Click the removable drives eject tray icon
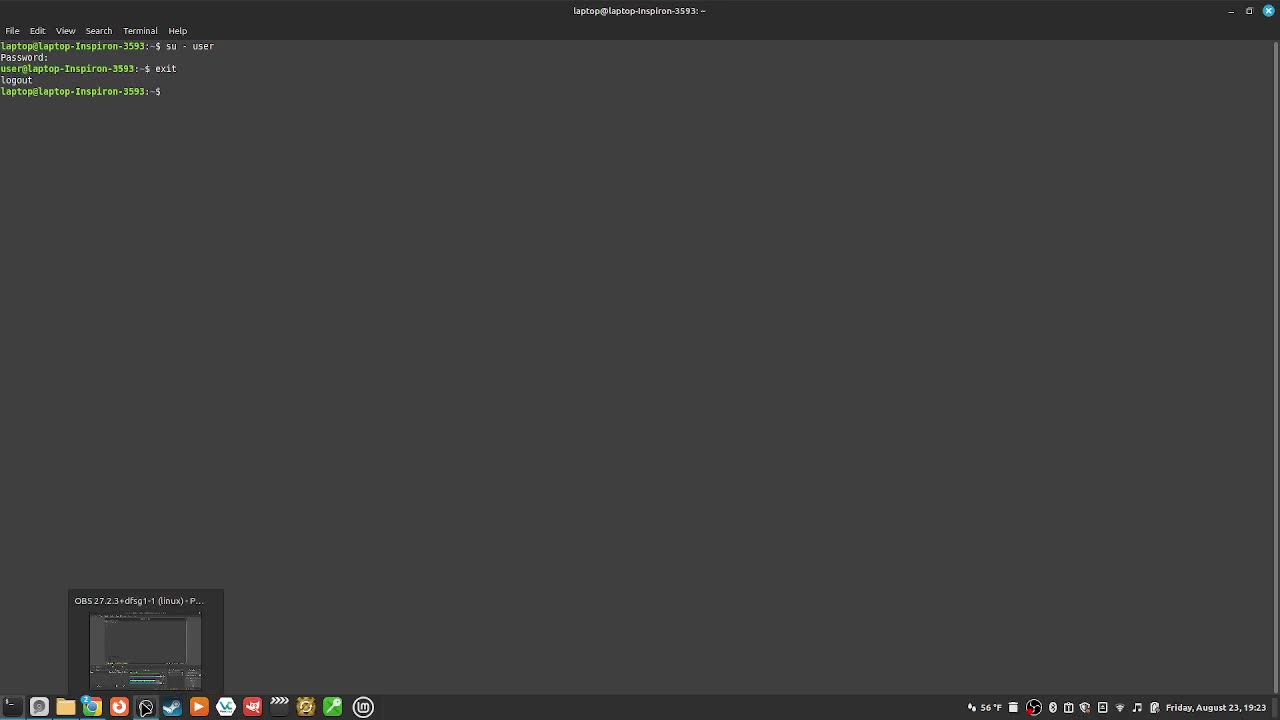Image resolution: width=1280 pixels, height=720 pixels. click(x=1103, y=708)
